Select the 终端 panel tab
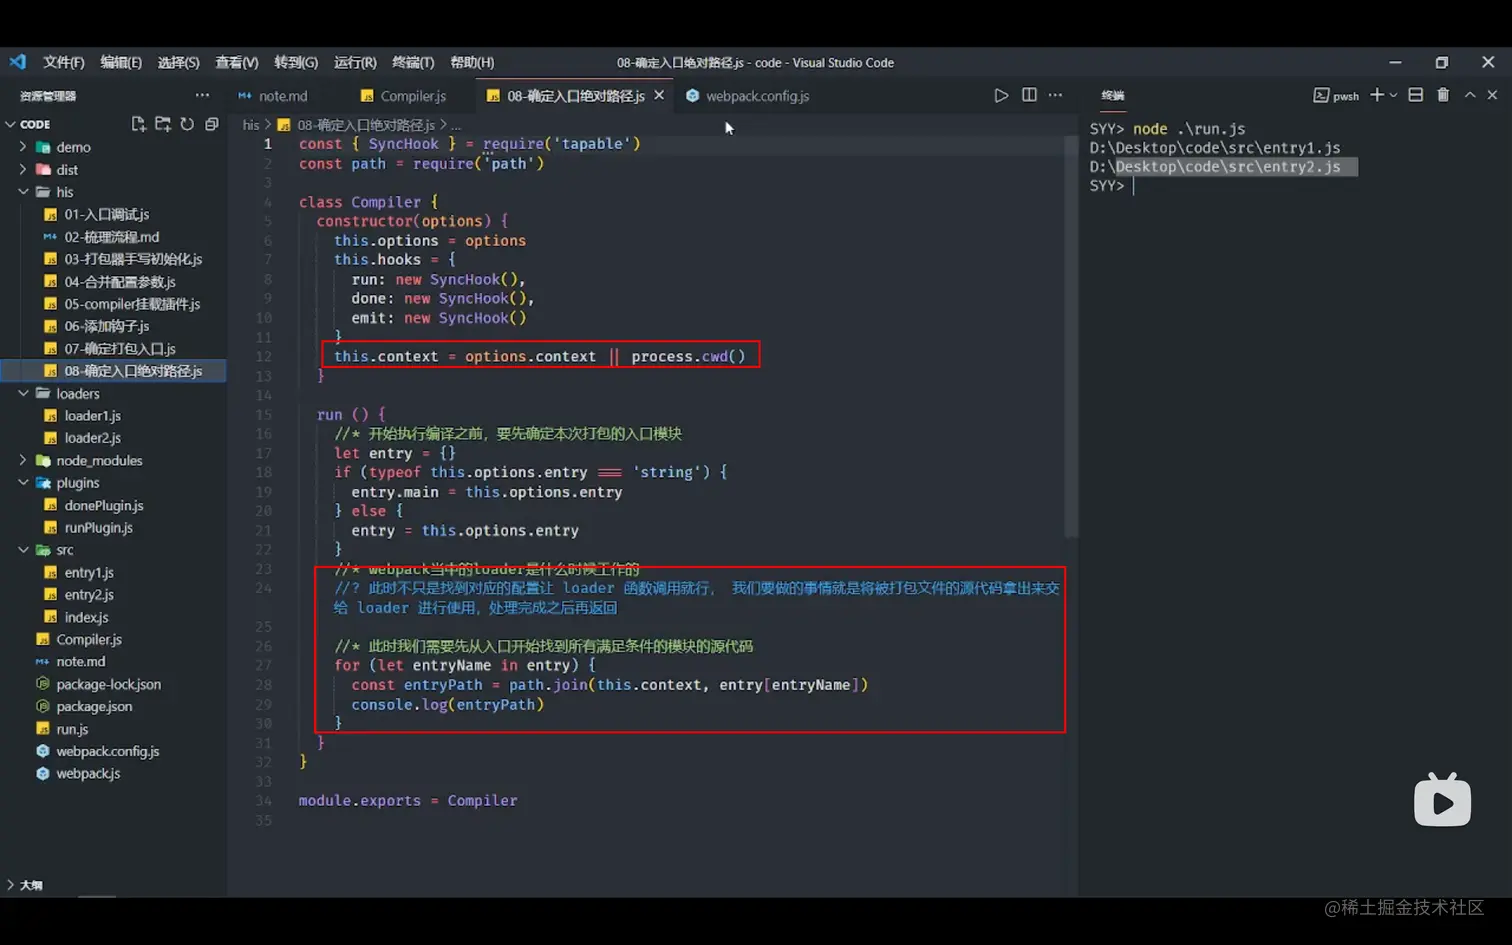 pyautogui.click(x=1113, y=96)
